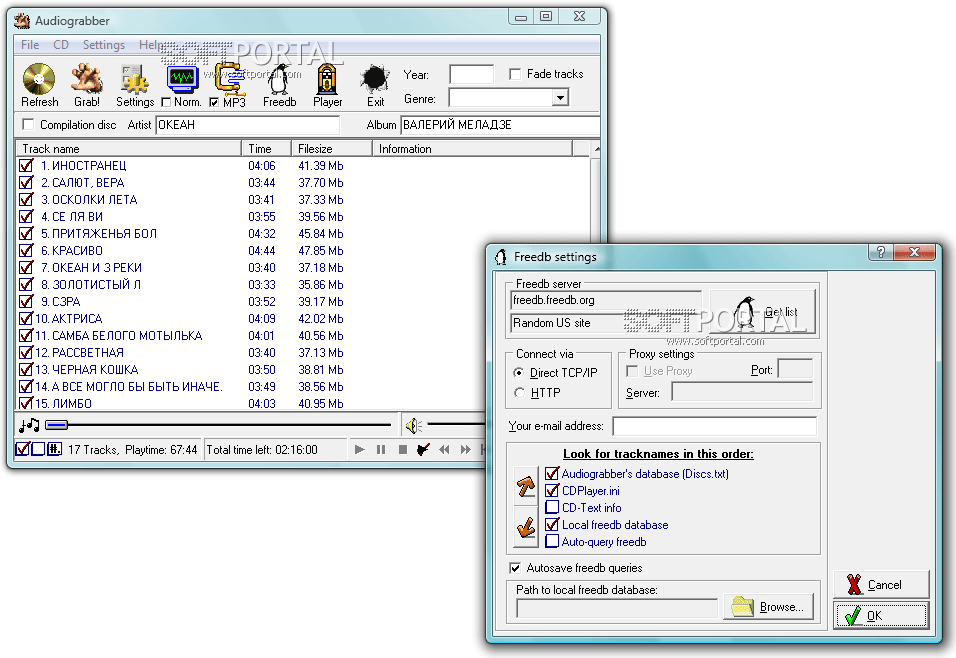
Task: Sort by the Track name column header
Action: 129,148
